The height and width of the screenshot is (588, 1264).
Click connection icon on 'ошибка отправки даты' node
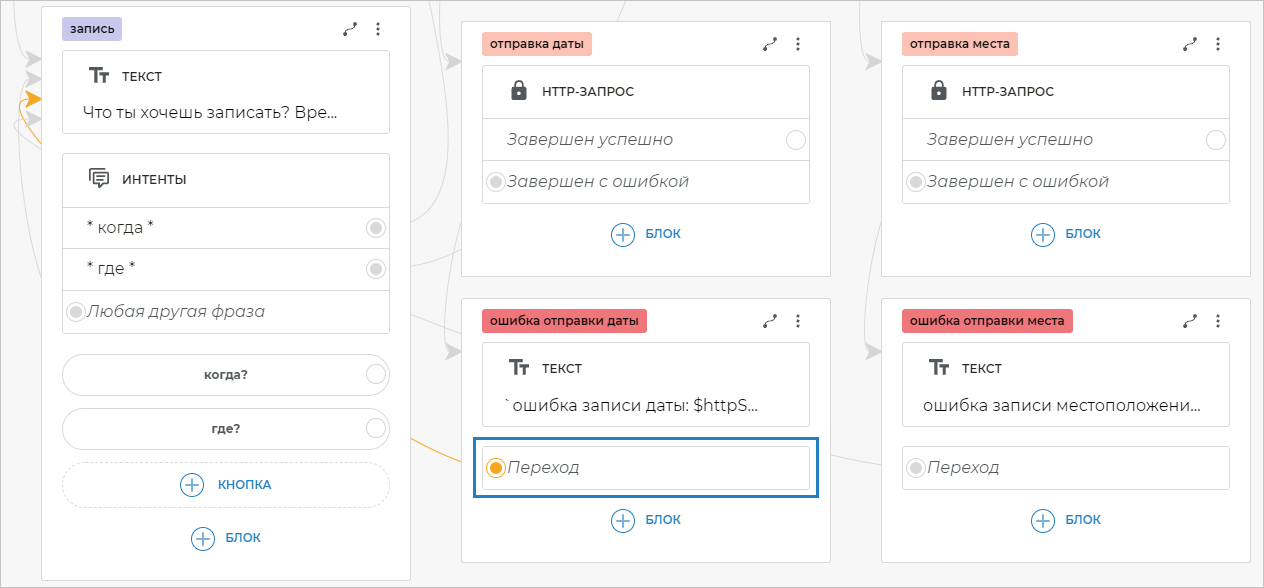769,321
